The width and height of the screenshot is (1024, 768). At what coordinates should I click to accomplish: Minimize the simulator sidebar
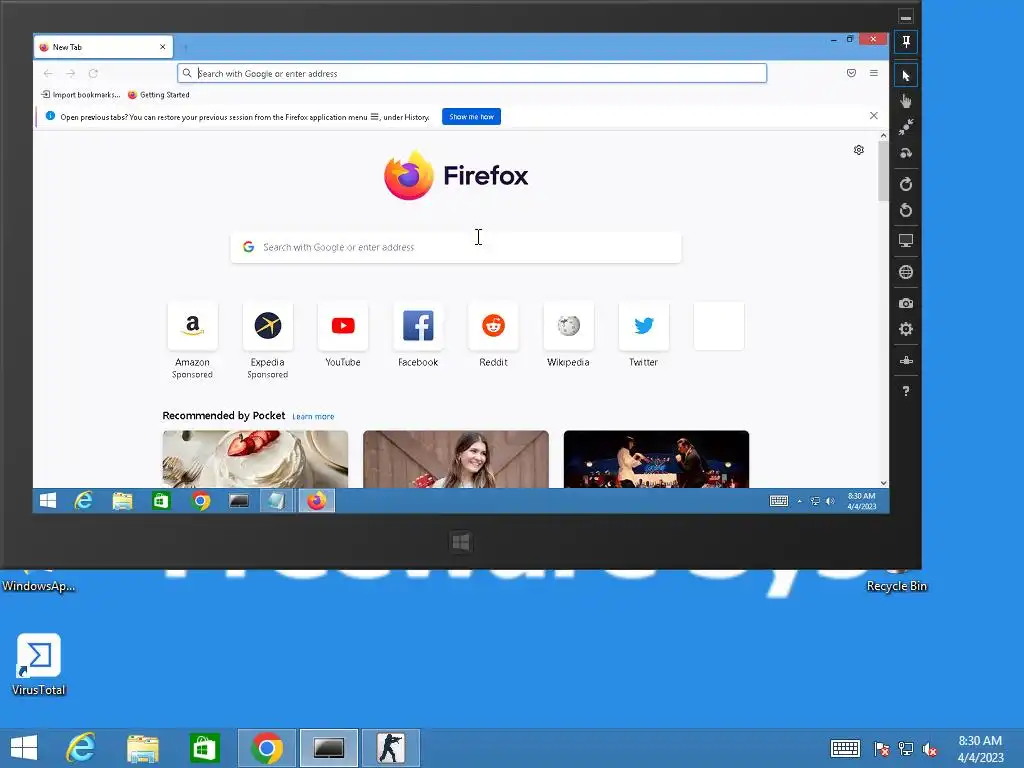click(x=906, y=16)
